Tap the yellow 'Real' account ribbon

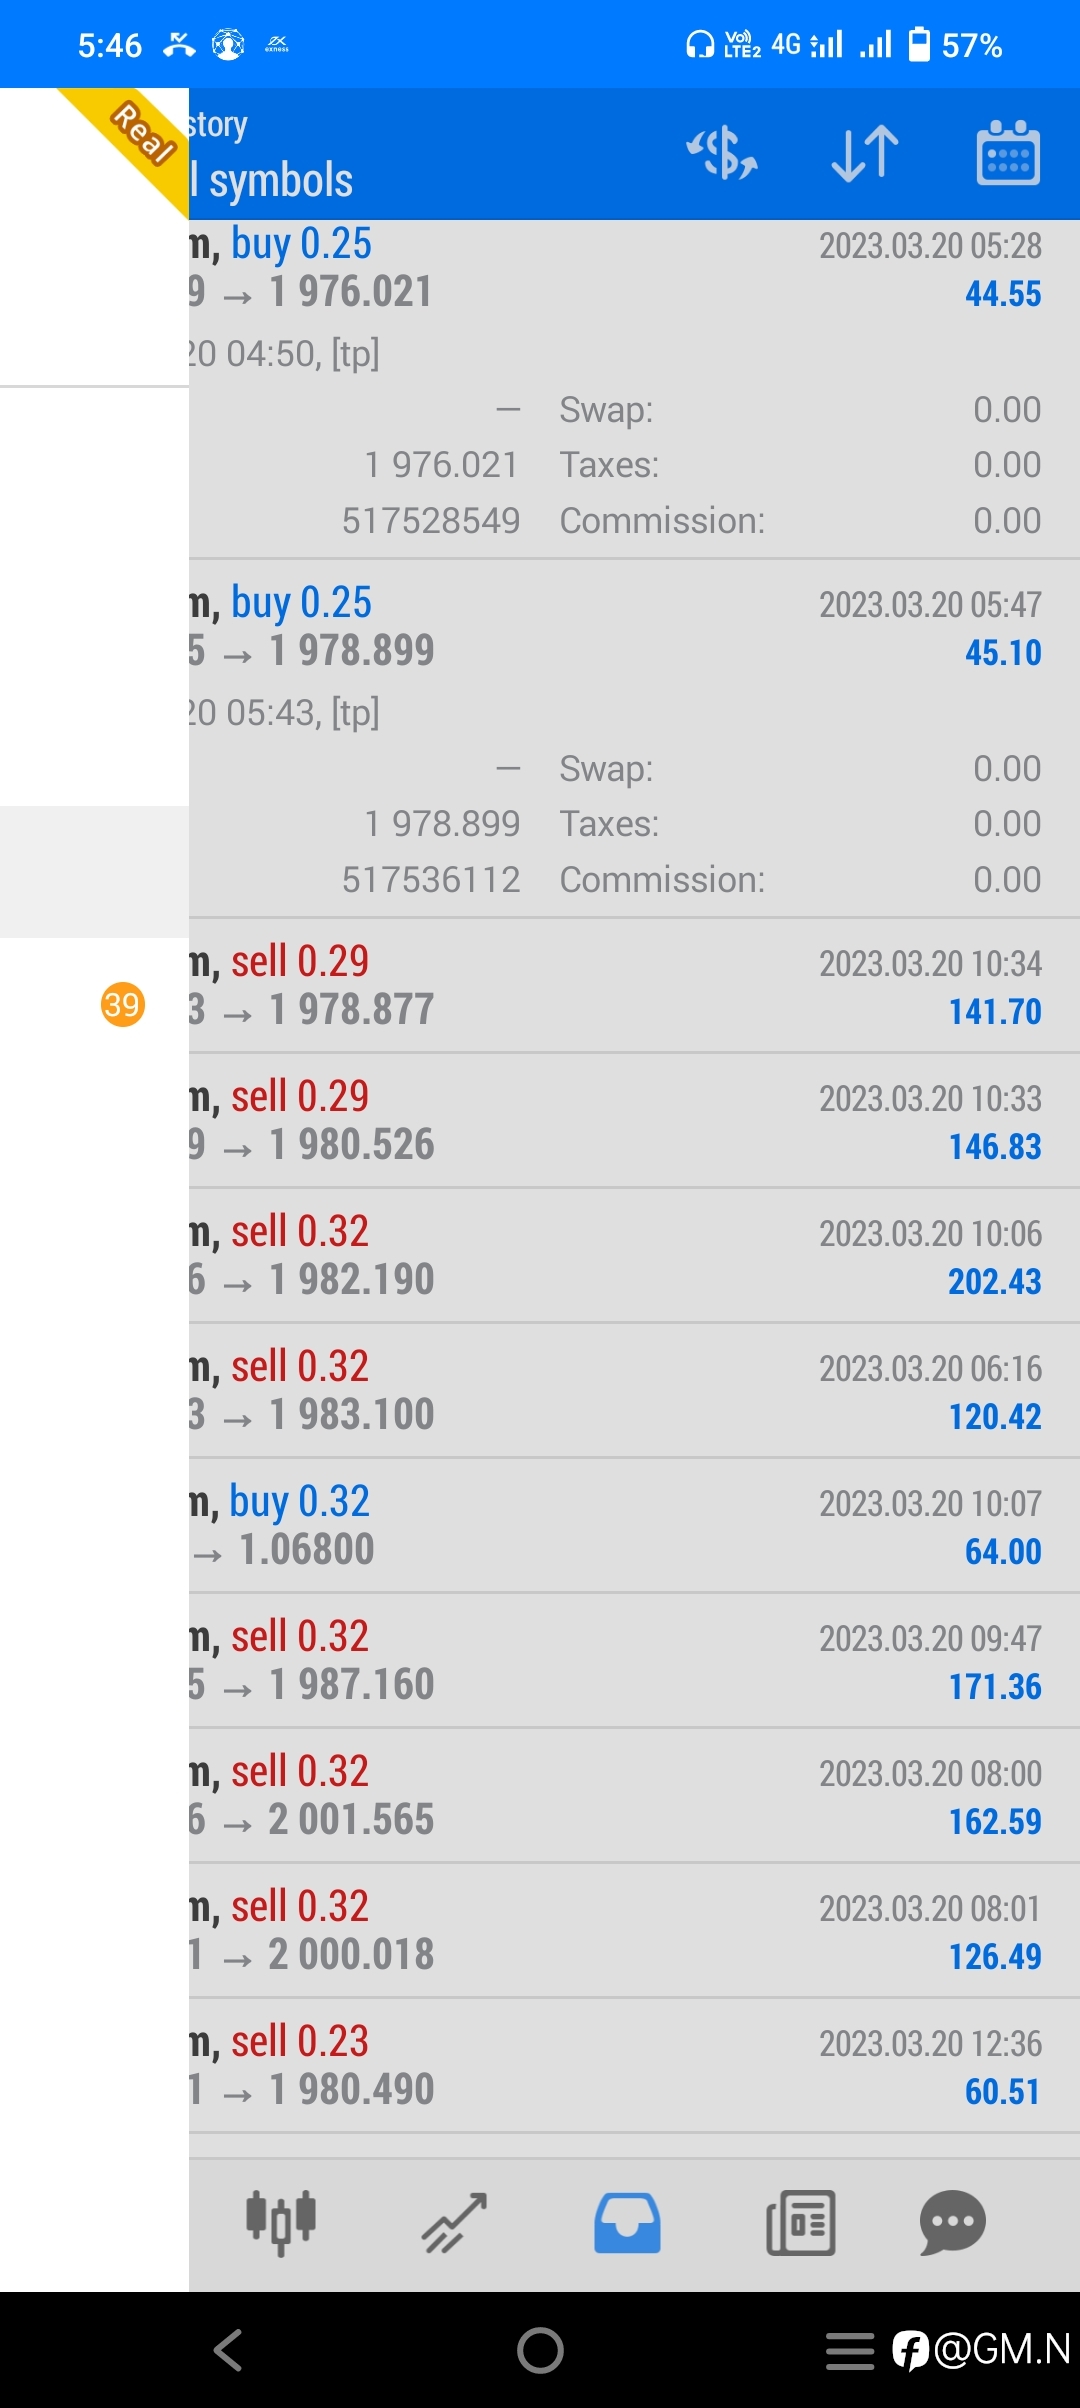(x=140, y=135)
